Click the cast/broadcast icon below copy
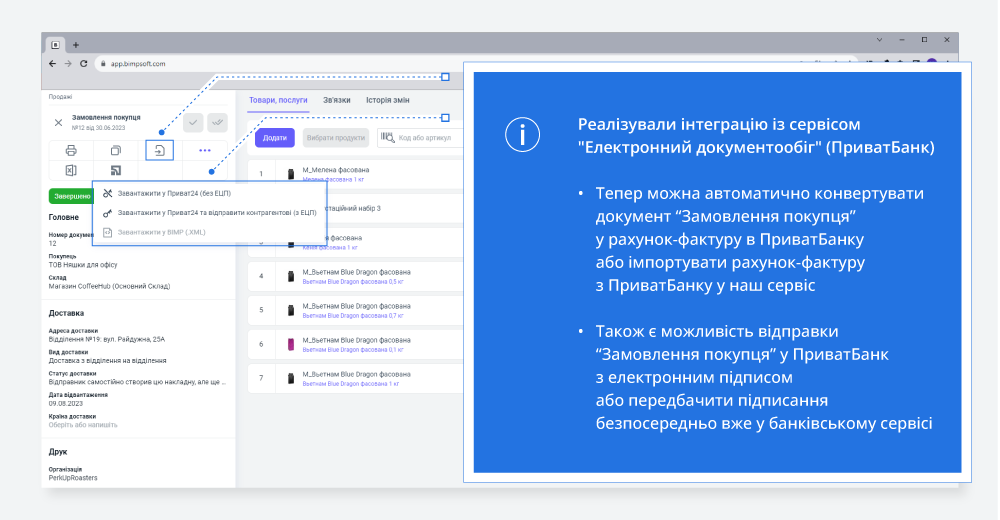The image size is (1000, 520). (x=115, y=171)
